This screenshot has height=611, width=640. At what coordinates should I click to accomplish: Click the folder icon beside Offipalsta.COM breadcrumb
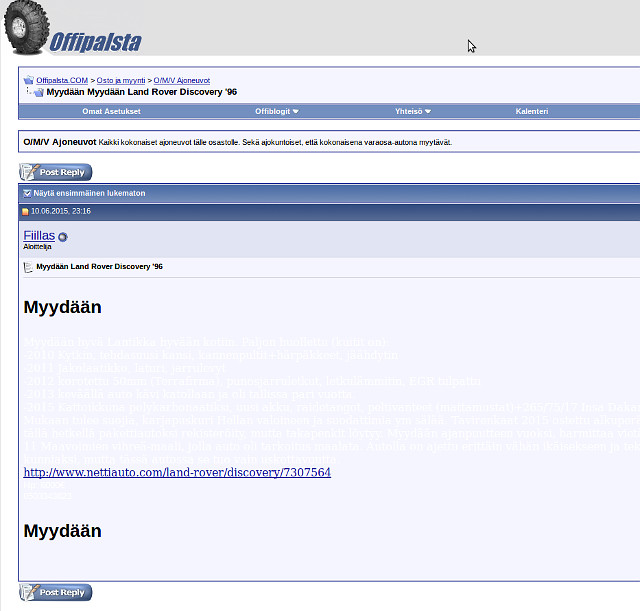coord(29,80)
